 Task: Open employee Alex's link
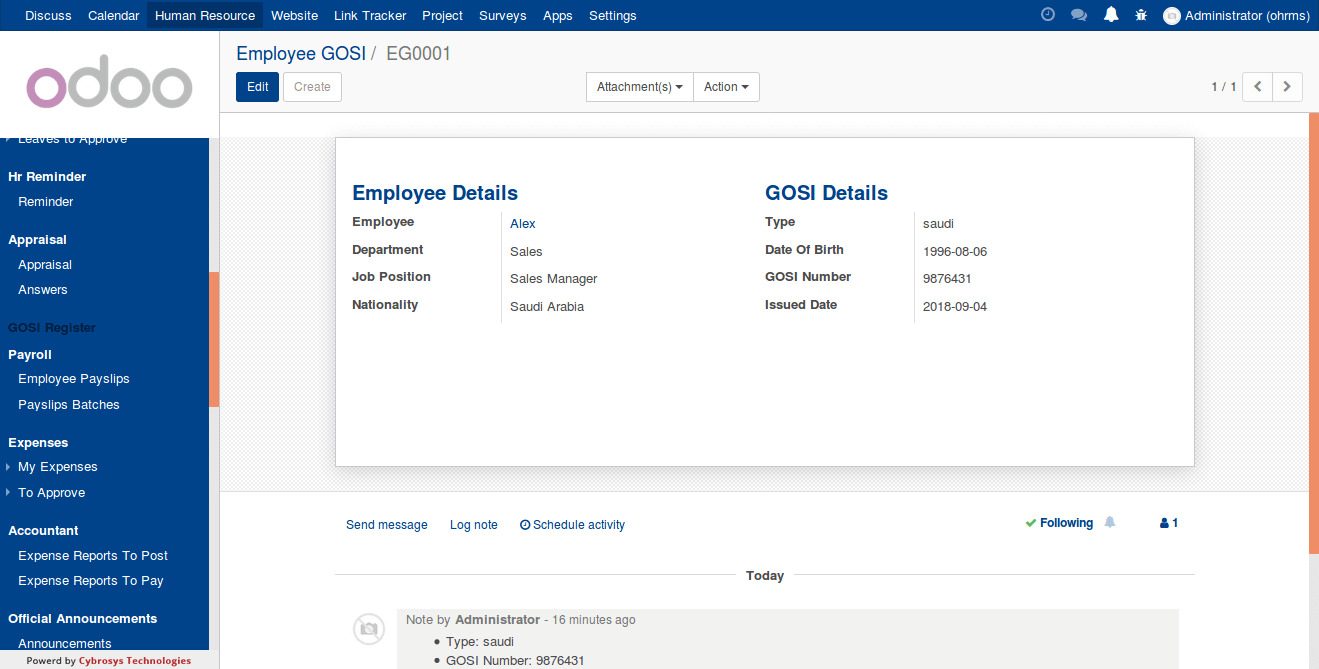click(x=523, y=224)
